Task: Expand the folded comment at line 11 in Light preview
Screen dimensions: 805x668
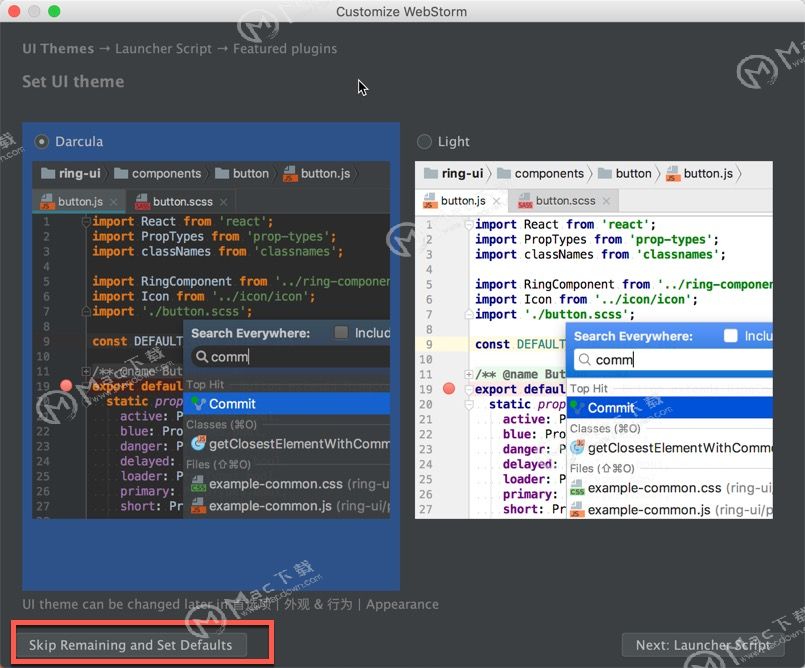Action: [469, 374]
